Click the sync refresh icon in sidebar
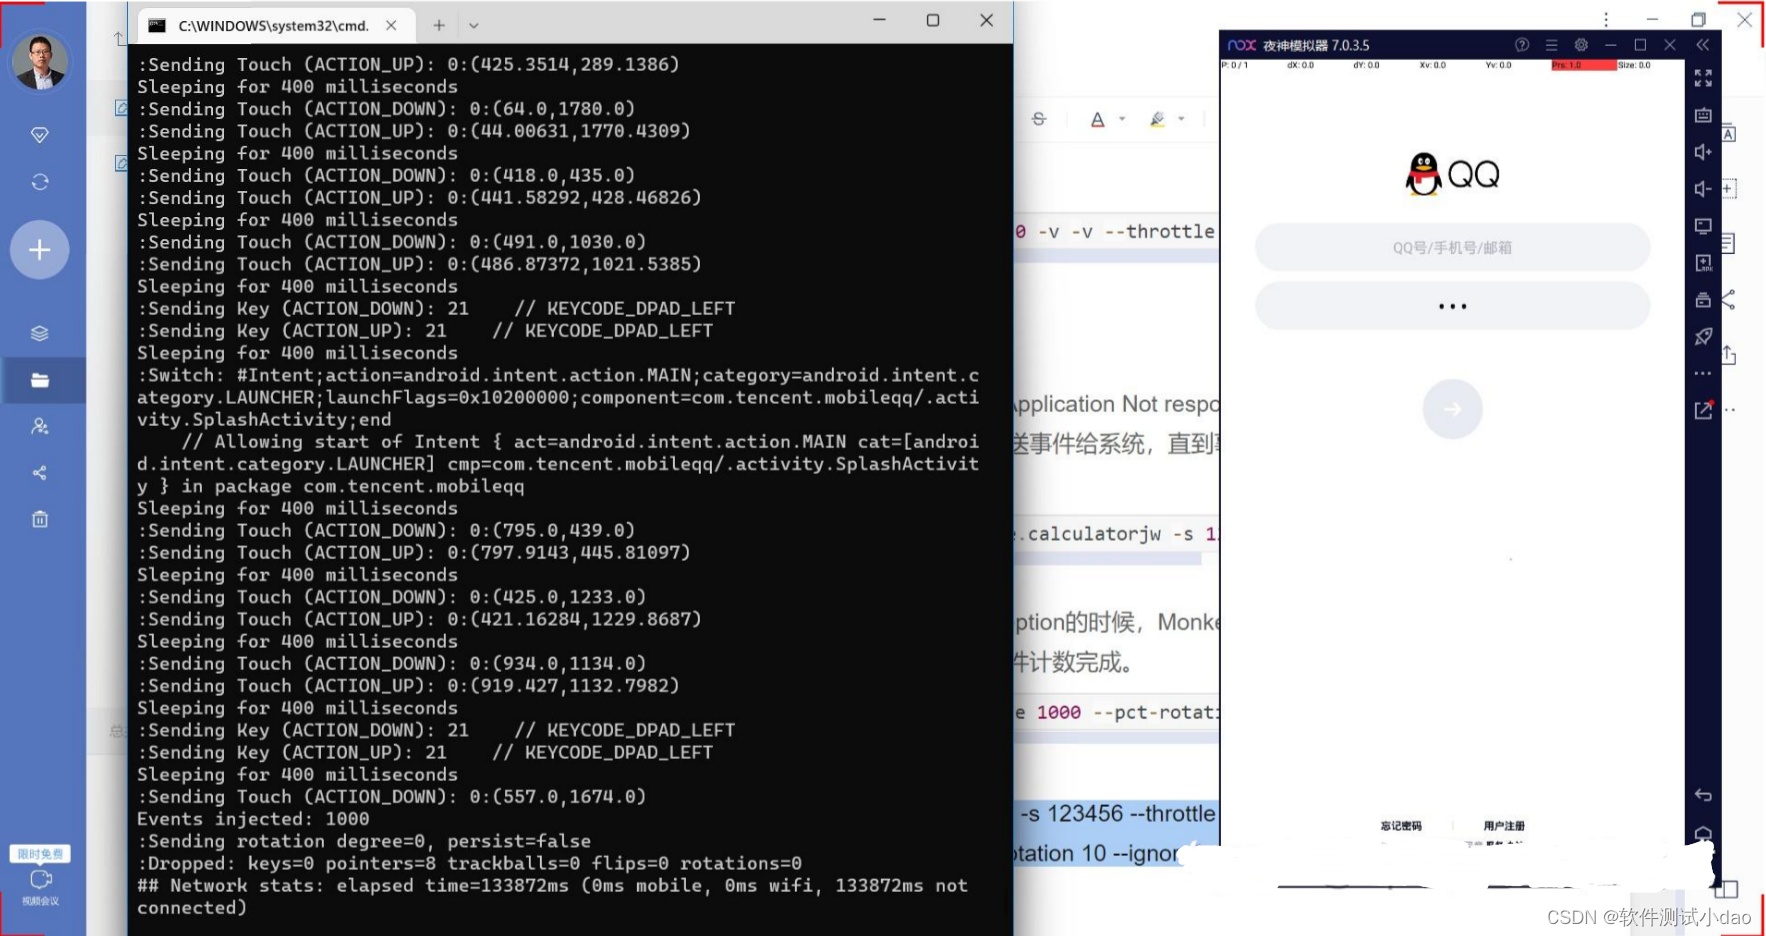Viewport: 1766px width, 936px height. pyautogui.click(x=40, y=182)
